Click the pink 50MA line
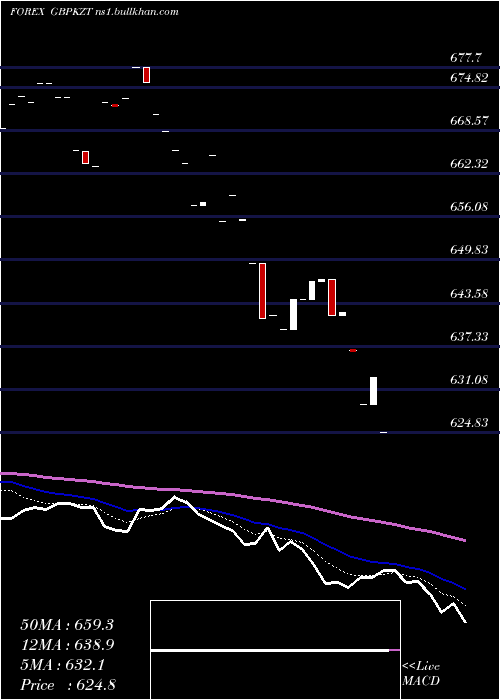The height and width of the screenshot is (700, 500). (x=232, y=495)
